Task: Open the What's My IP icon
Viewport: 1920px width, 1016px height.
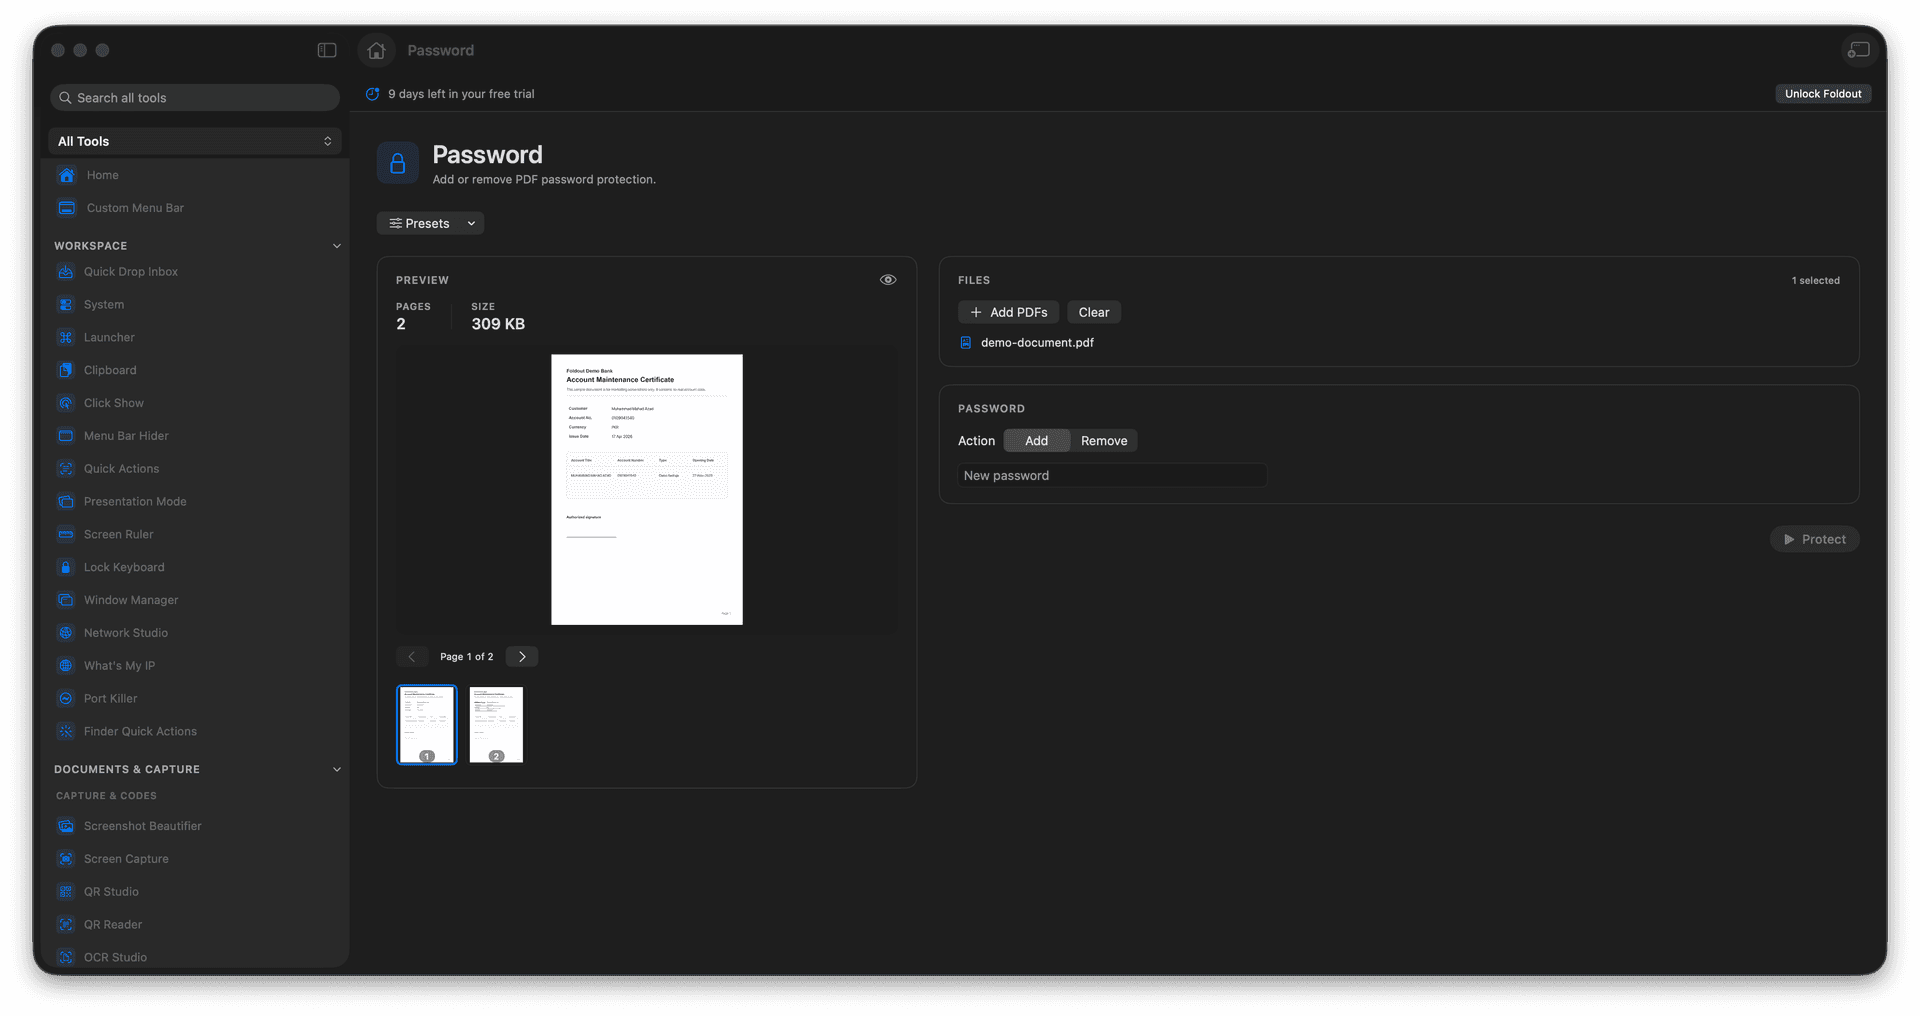Action: click(66, 666)
